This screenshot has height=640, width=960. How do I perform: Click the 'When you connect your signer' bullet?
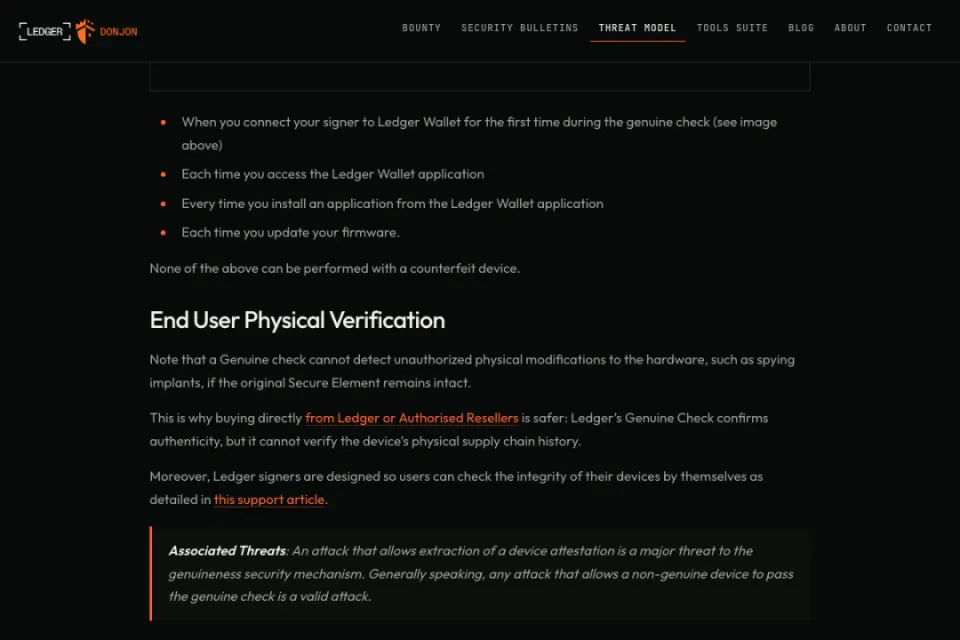(x=479, y=134)
